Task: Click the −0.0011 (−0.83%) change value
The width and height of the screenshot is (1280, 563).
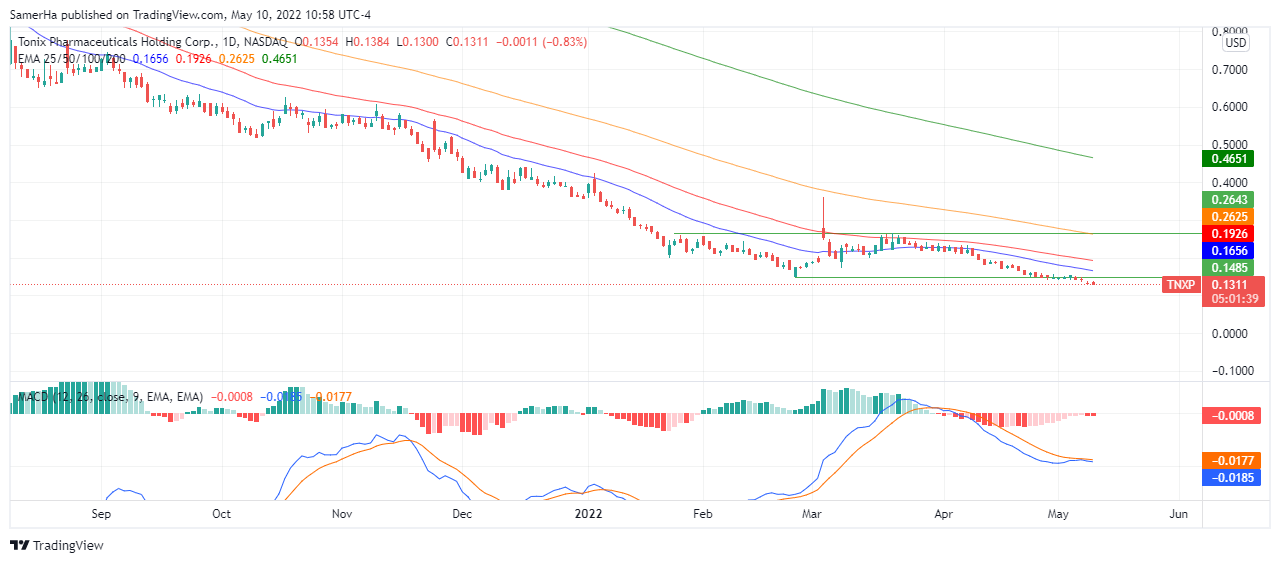Action: coord(542,42)
